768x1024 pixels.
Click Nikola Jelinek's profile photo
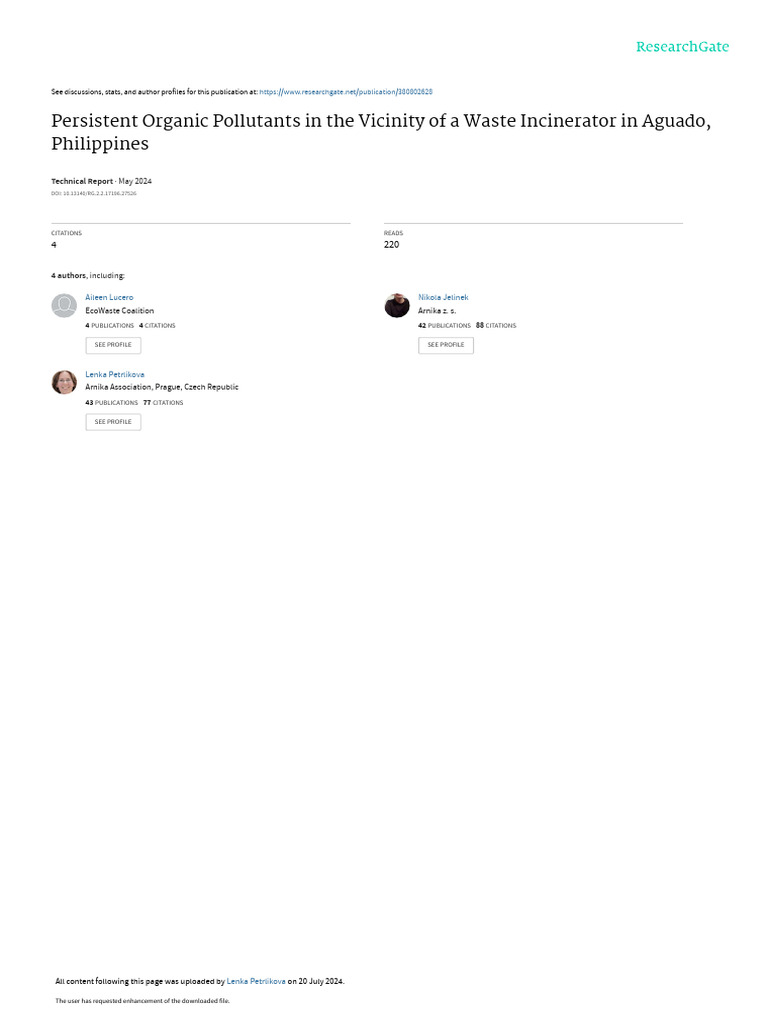point(397,306)
